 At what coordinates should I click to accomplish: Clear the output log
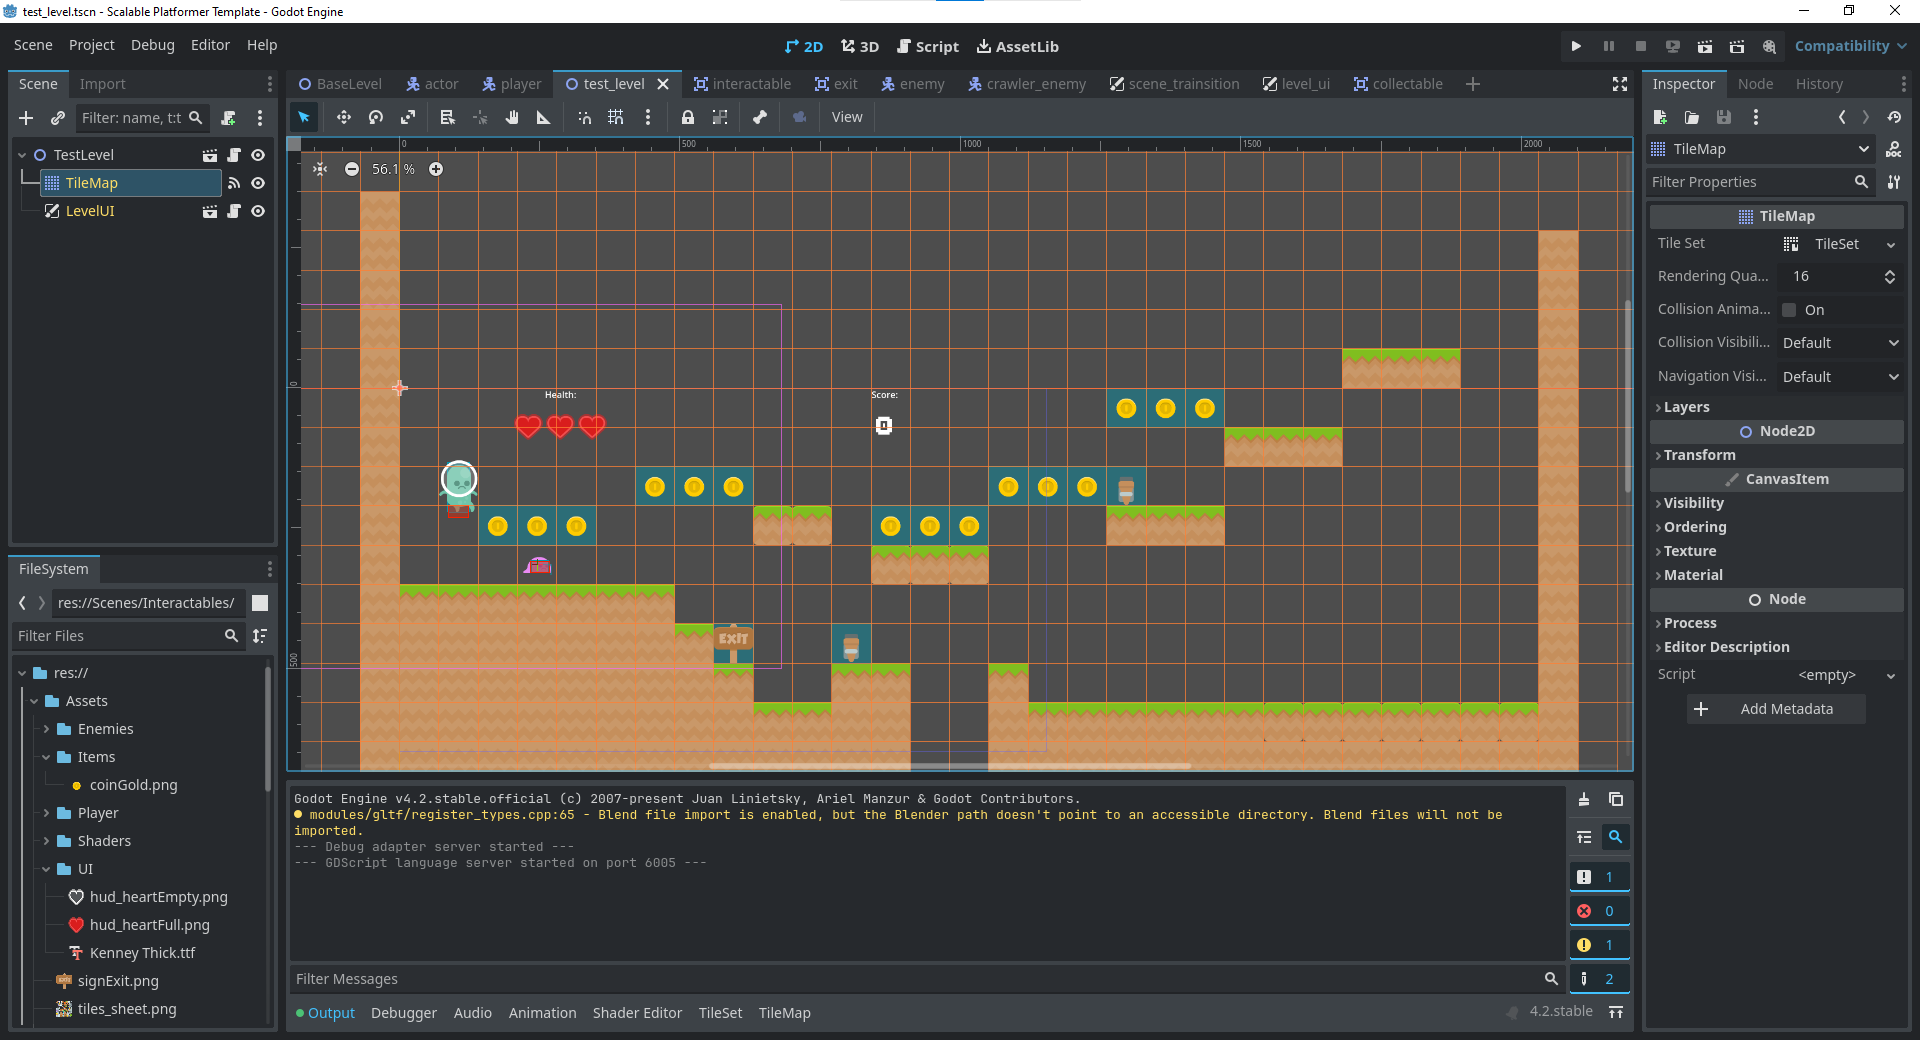tap(1584, 799)
